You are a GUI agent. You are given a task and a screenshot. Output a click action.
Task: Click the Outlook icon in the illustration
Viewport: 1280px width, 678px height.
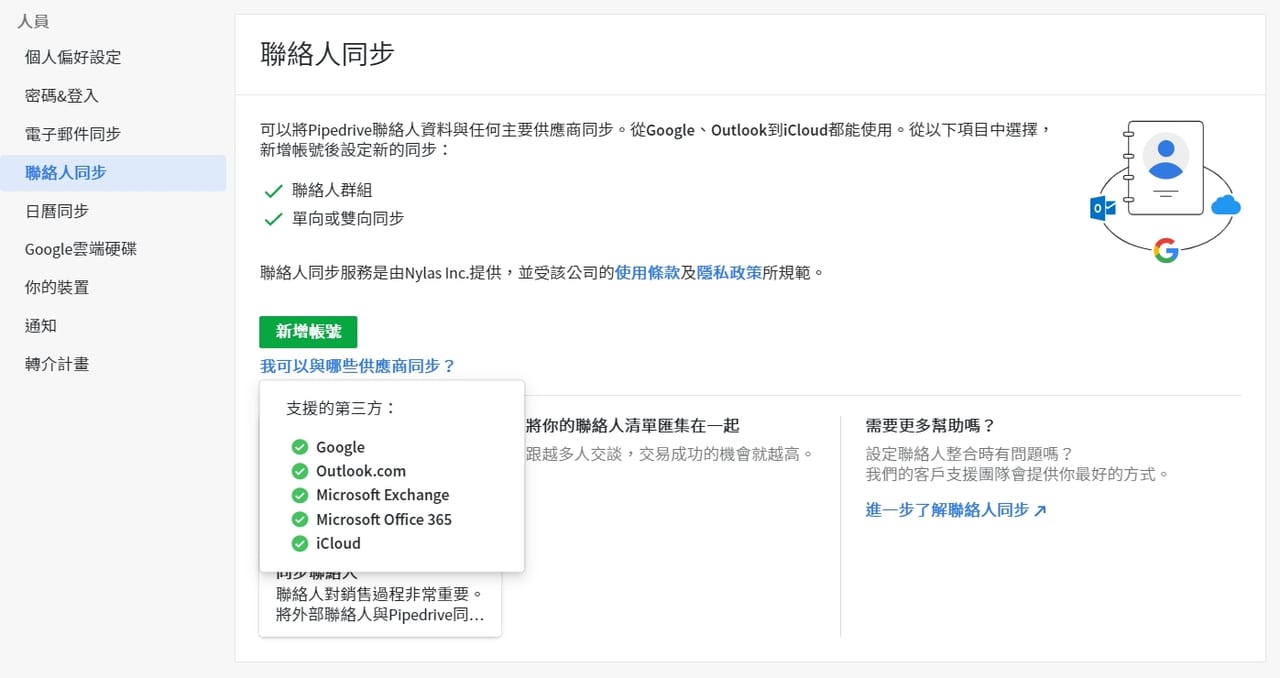pos(1102,208)
